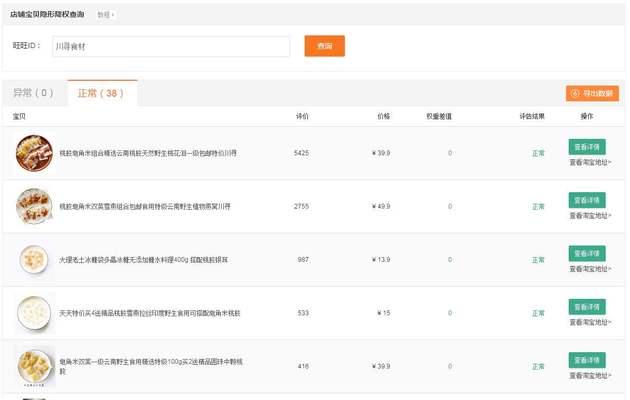Image resolution: width=630 pixels, height=400 pixels.
Task: Click the weight difference 0 in 987 row
Action: (450, 260)
